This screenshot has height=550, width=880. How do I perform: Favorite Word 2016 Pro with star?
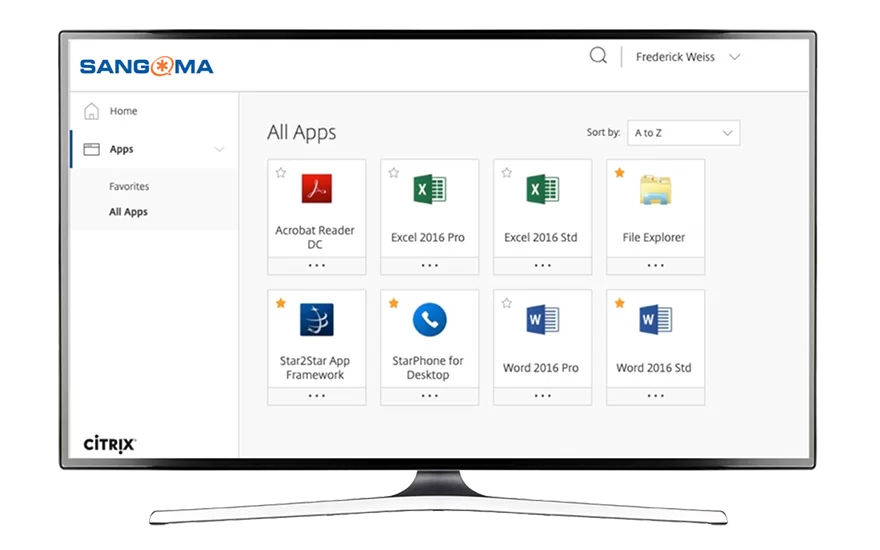507,304
